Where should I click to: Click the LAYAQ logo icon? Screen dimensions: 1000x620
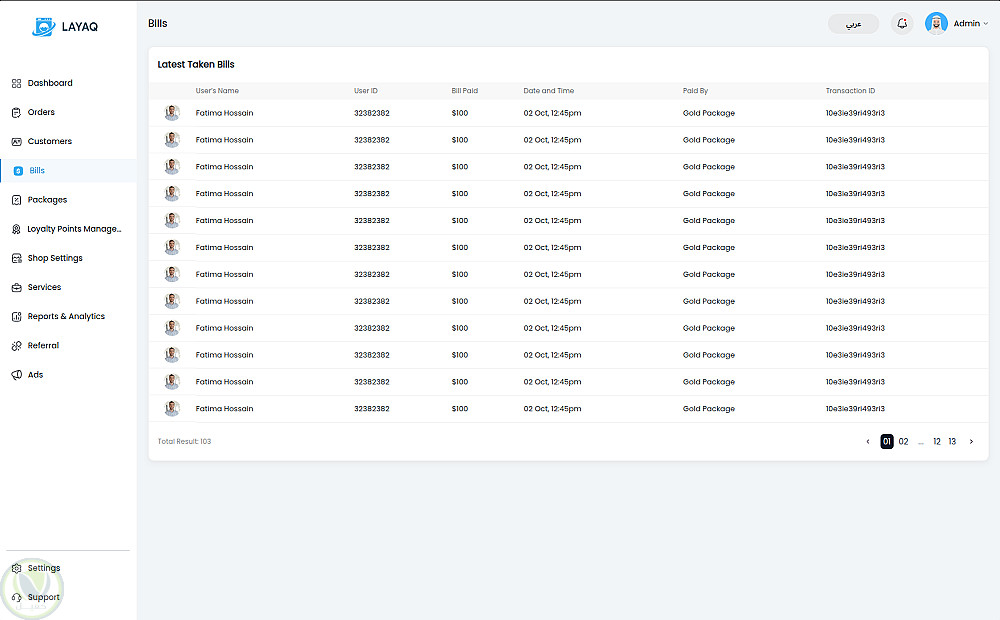(x=43, y=27)
